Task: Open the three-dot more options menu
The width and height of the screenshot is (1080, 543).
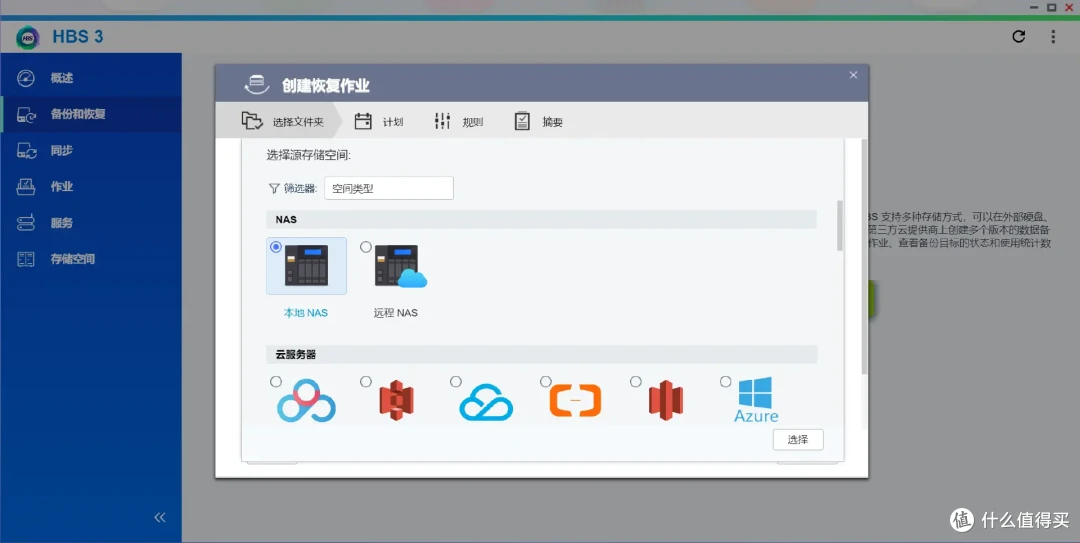Action: 1053,37
